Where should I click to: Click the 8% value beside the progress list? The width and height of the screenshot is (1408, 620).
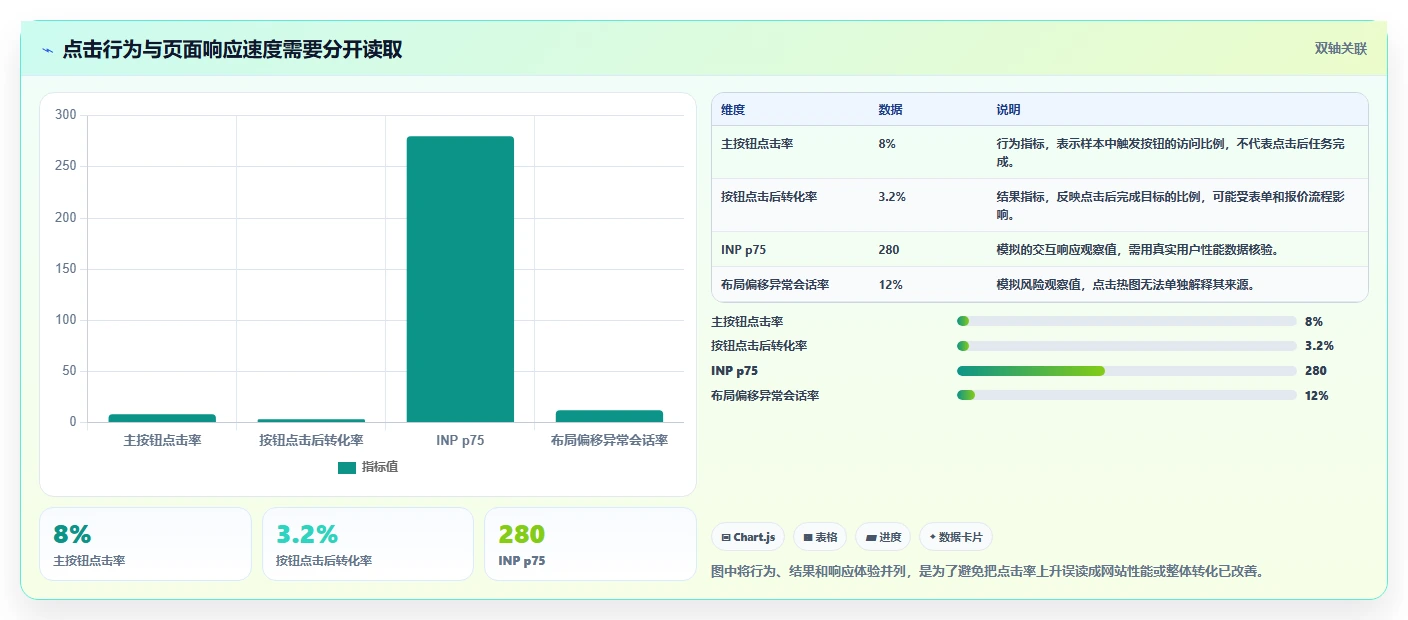(1314, 321)
